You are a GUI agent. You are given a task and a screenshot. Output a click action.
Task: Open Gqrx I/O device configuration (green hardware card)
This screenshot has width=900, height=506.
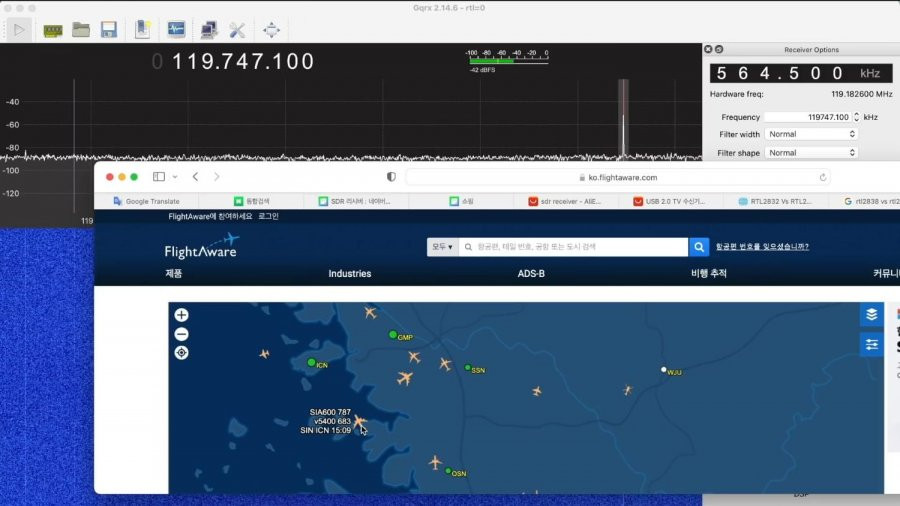53,30
